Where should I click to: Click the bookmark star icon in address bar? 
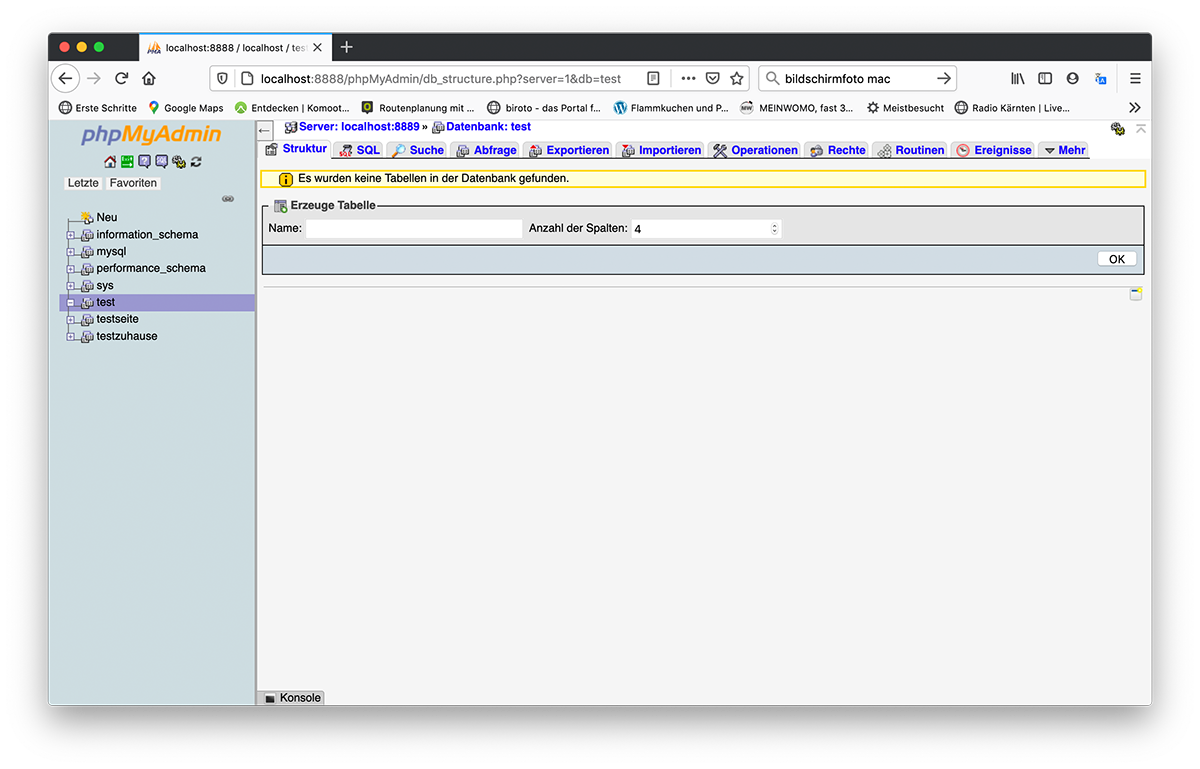(x=737, y=79)
